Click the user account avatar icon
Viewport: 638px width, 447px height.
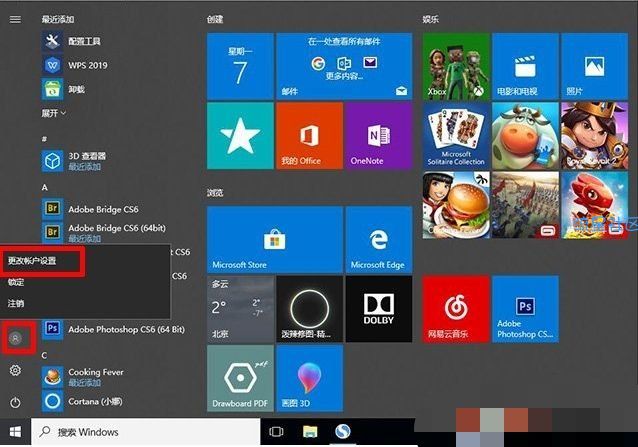pos(15,338)
